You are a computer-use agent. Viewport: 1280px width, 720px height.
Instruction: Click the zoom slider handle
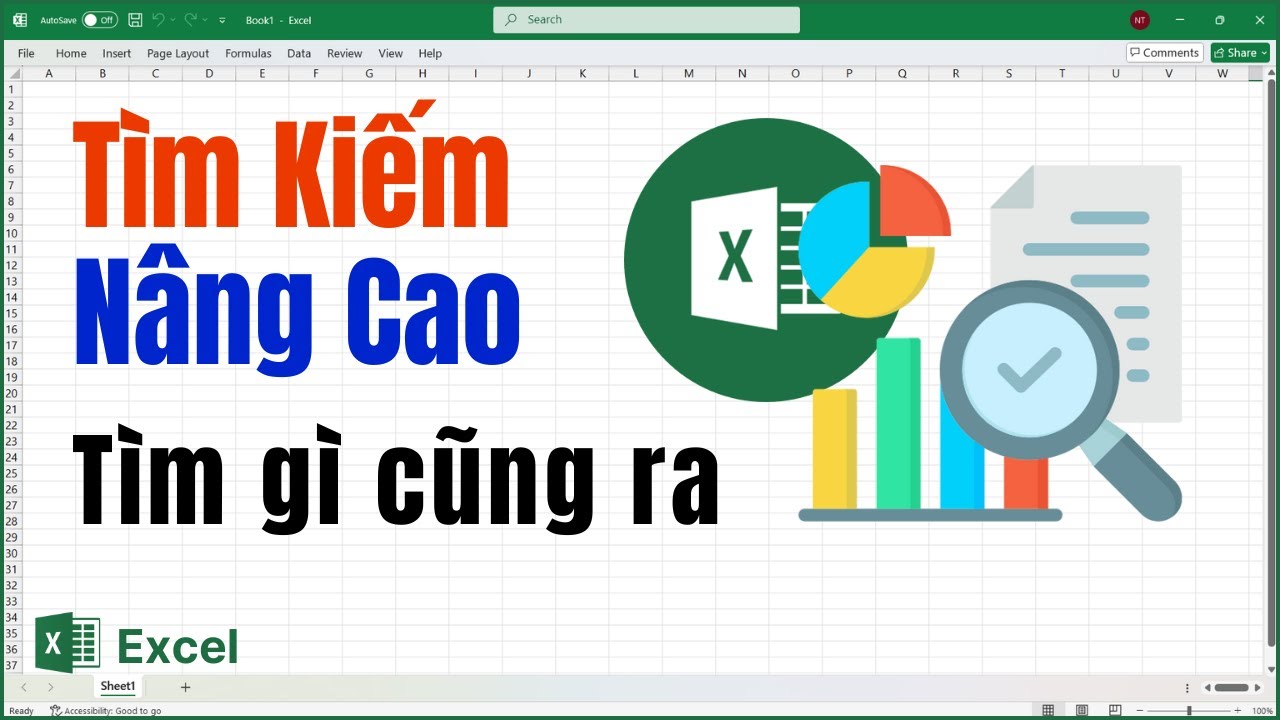[1189, 711]
